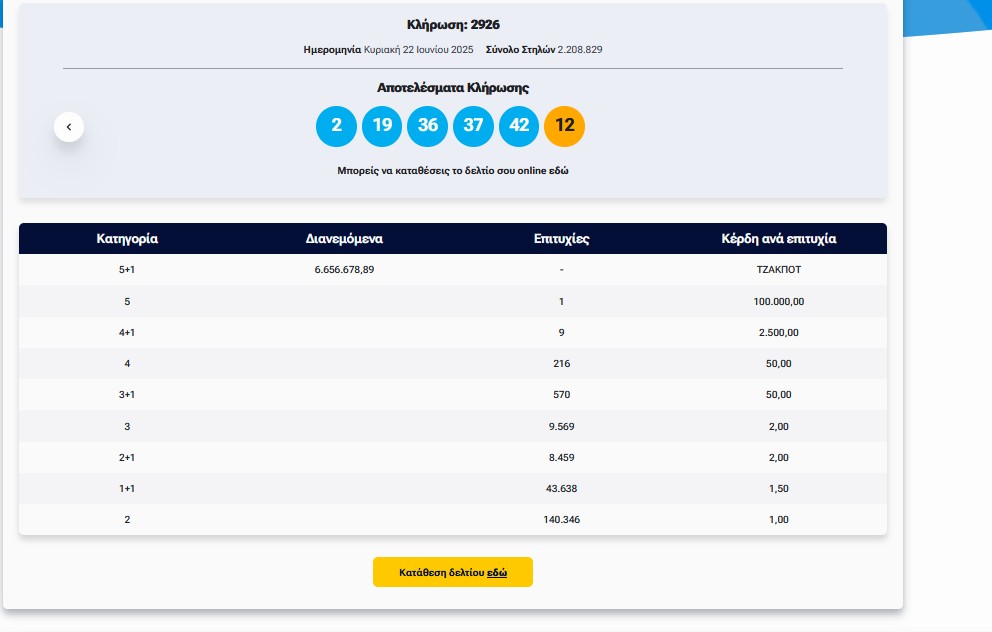Click the Κλήρωση: 2926 heading

tap(453, 25)
